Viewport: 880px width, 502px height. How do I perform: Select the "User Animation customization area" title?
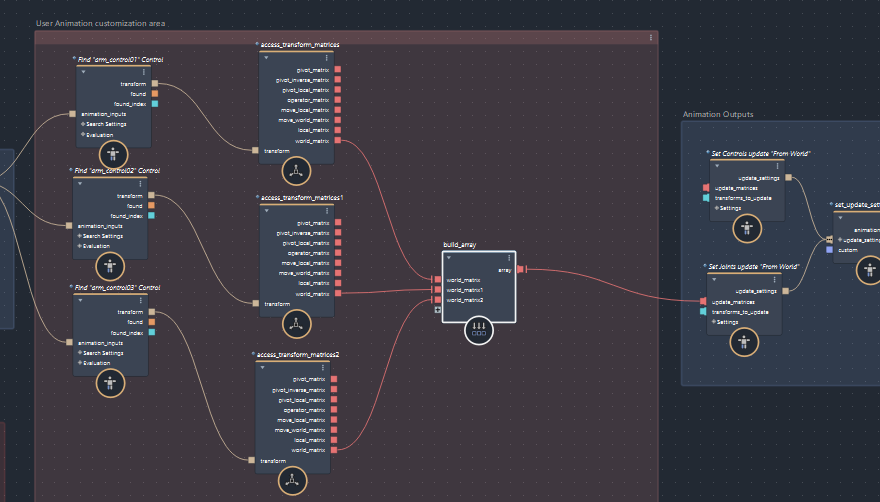[100, 23]
